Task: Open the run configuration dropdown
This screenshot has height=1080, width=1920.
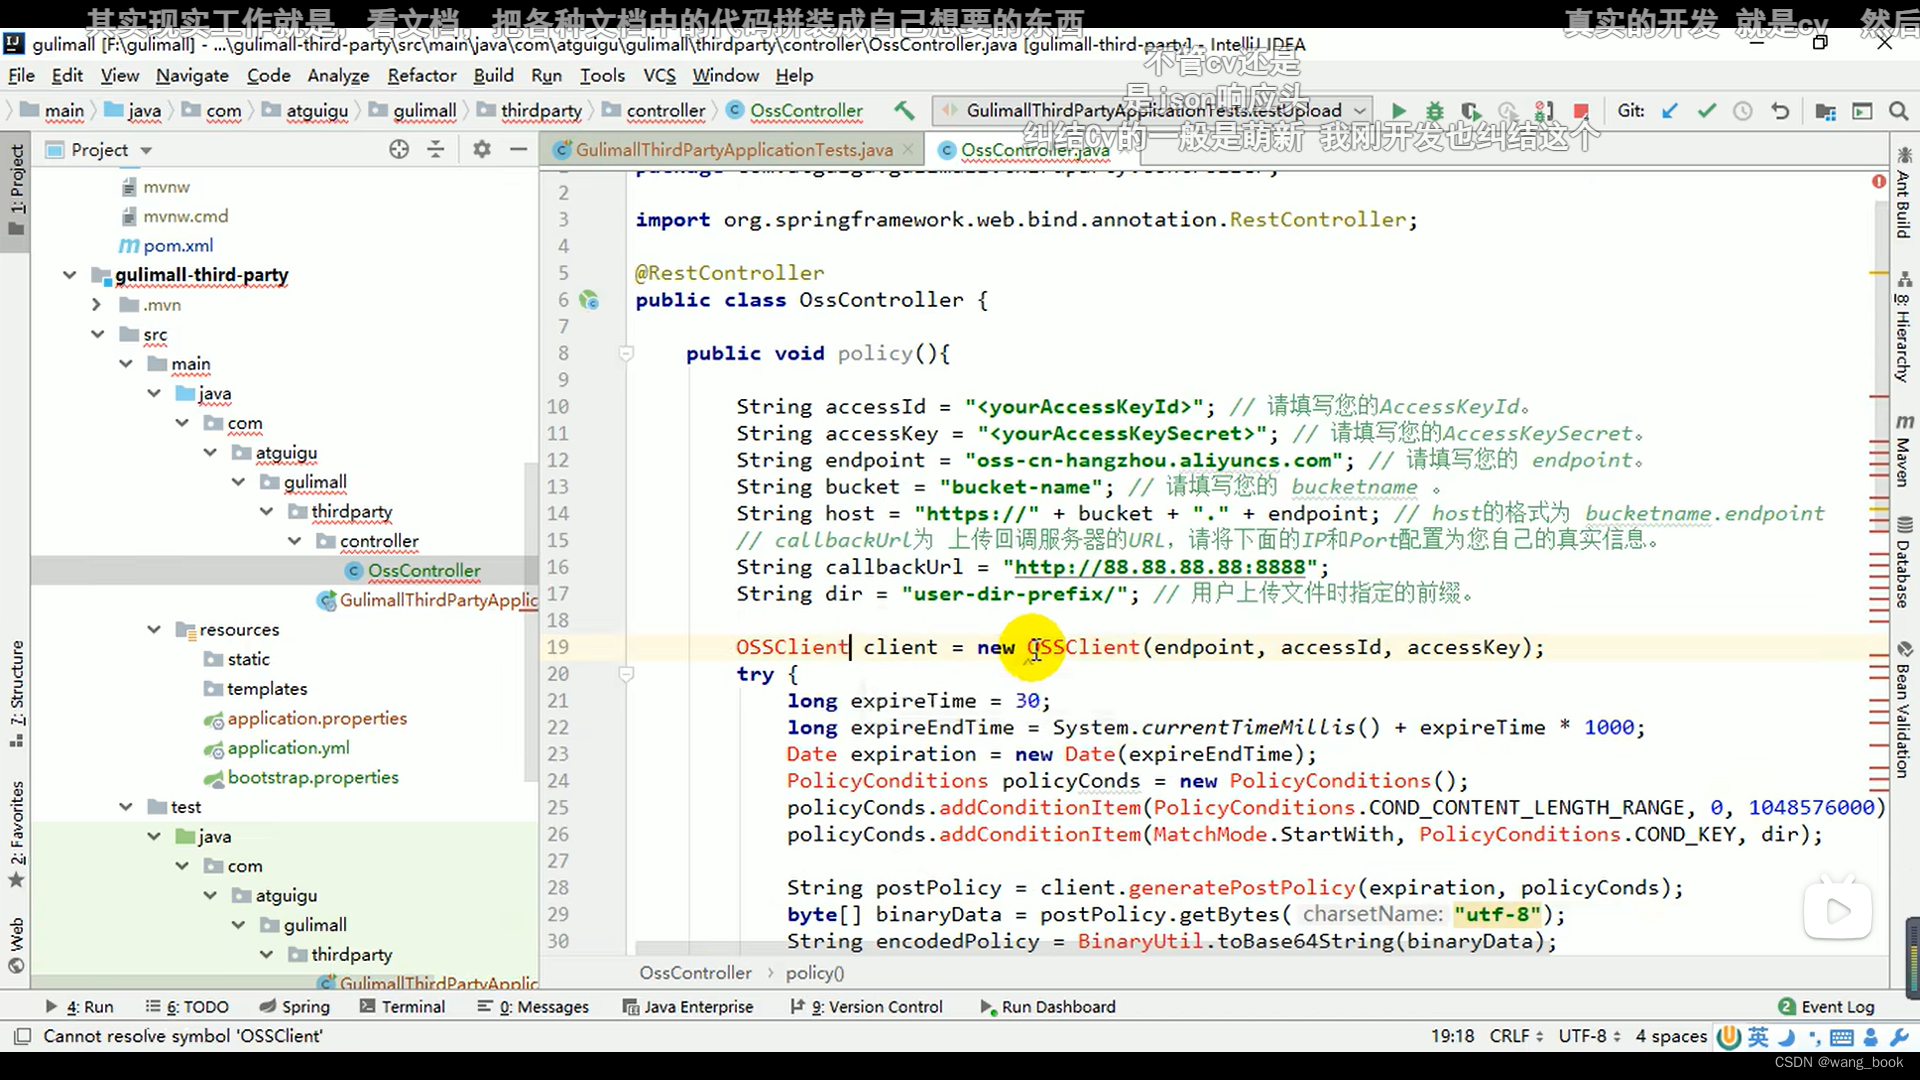Action: pos(1360,111)
